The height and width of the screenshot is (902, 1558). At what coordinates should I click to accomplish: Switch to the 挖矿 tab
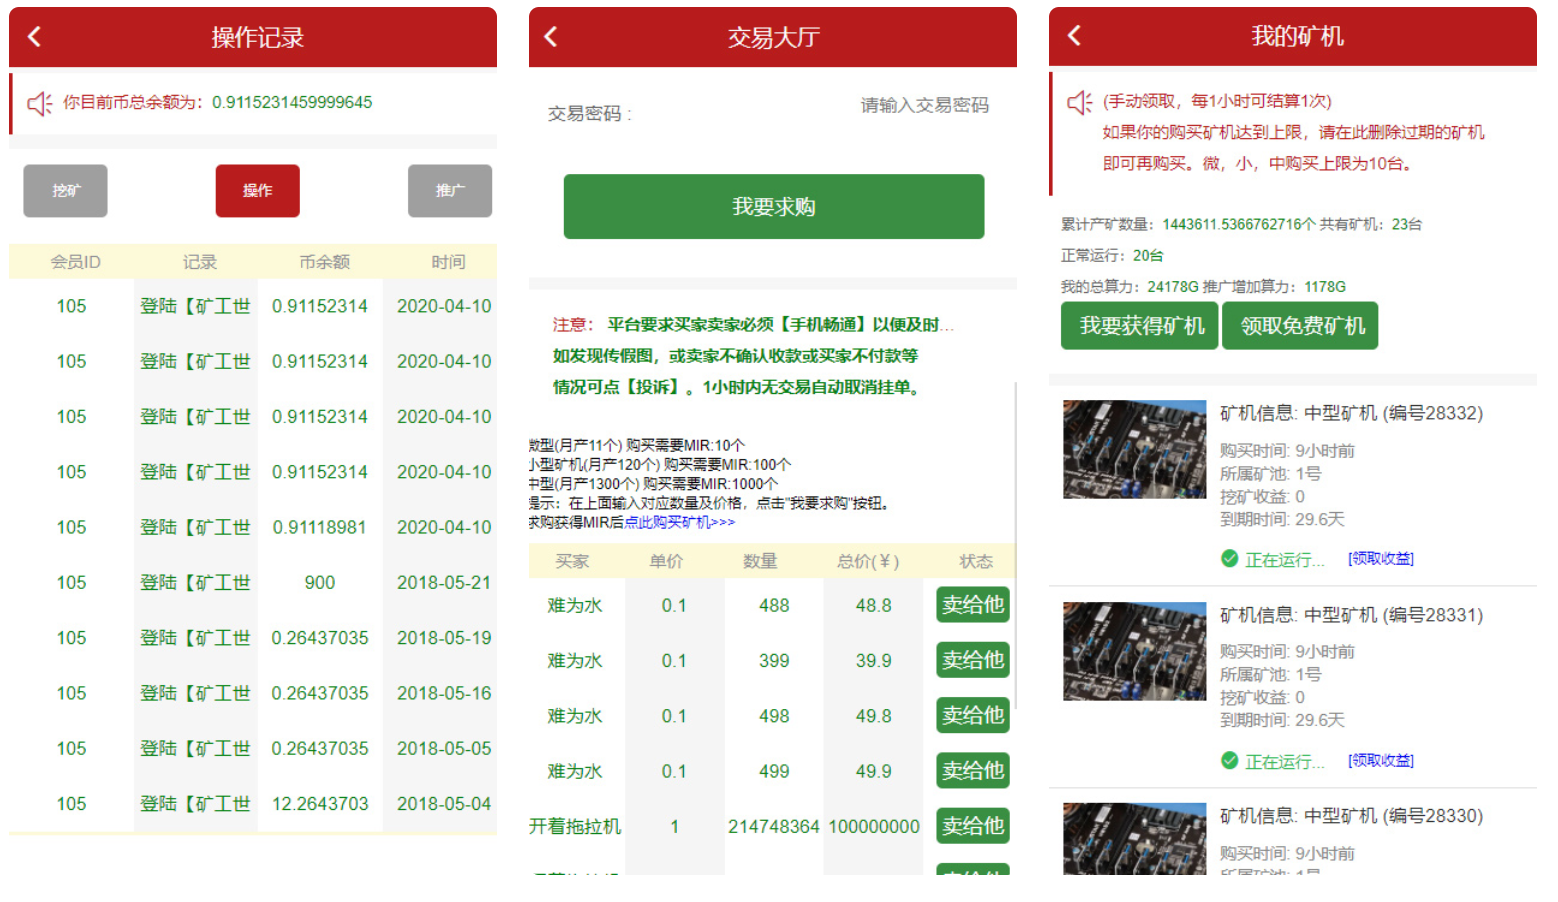coord(65,190)
